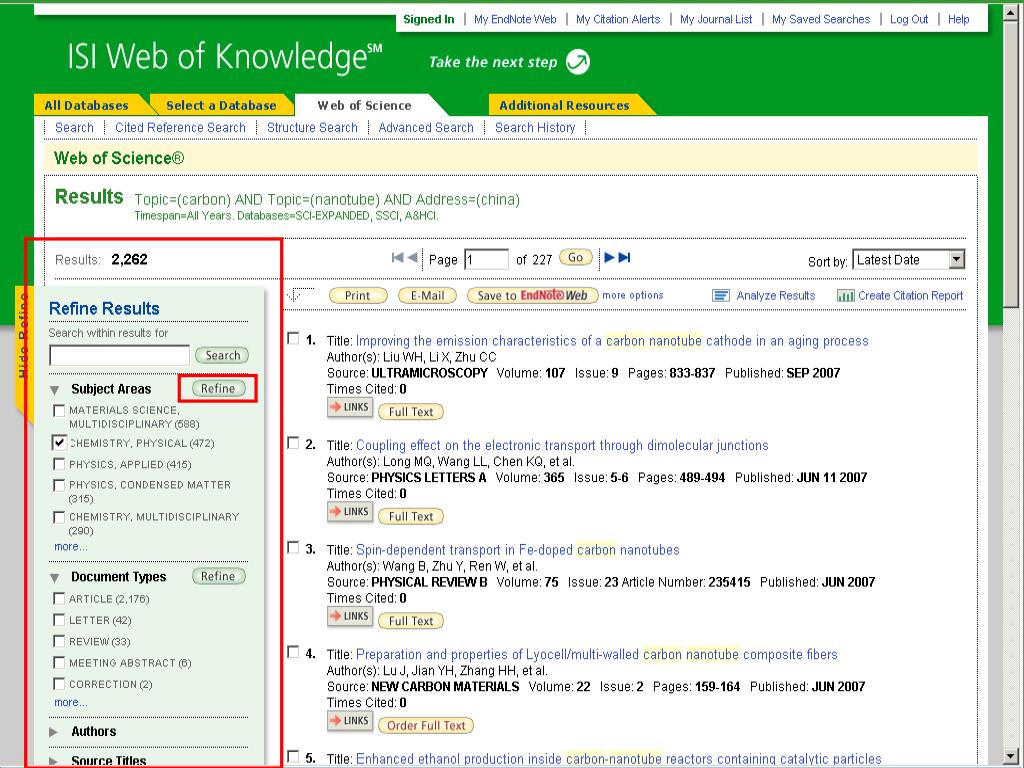Click Save to EndNote Web button
This screenshot has height=768, width=1024.
tap(532, 296)
